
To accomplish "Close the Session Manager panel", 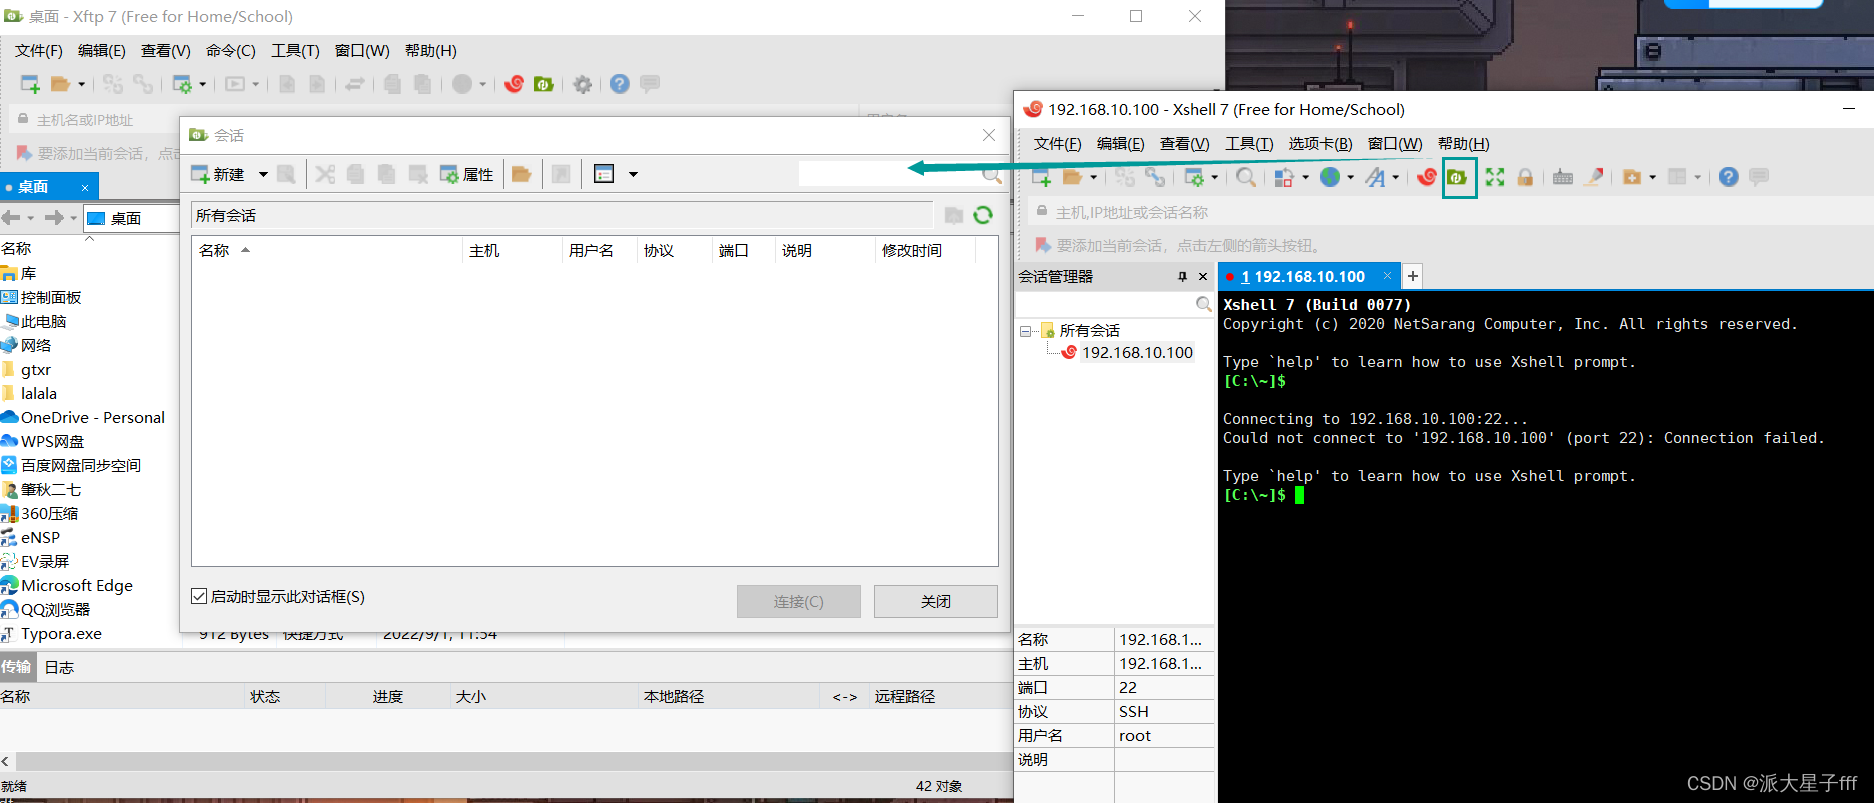I will [1203, 277].
